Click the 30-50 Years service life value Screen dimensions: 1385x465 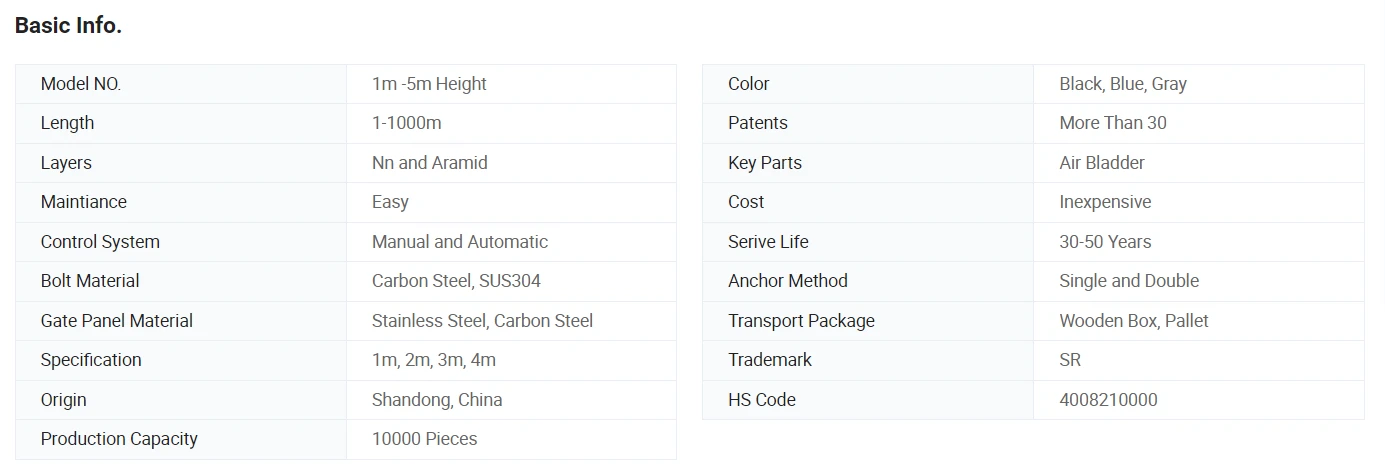tap(1105, 242)
